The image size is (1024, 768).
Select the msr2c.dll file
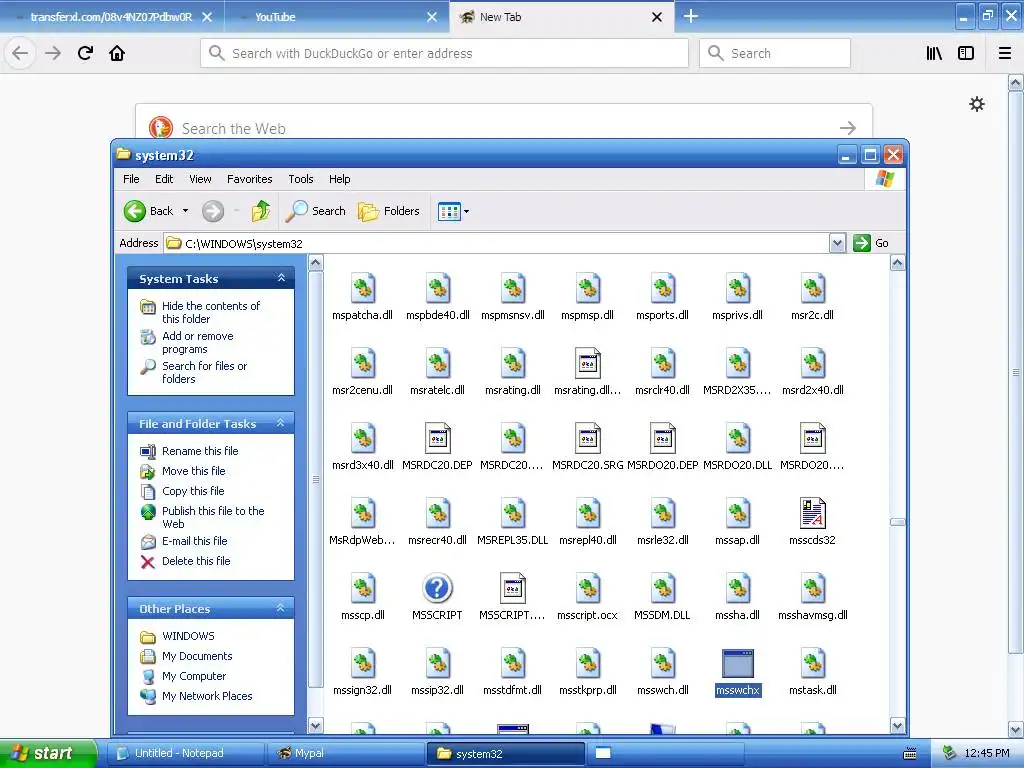pos(812,297)
